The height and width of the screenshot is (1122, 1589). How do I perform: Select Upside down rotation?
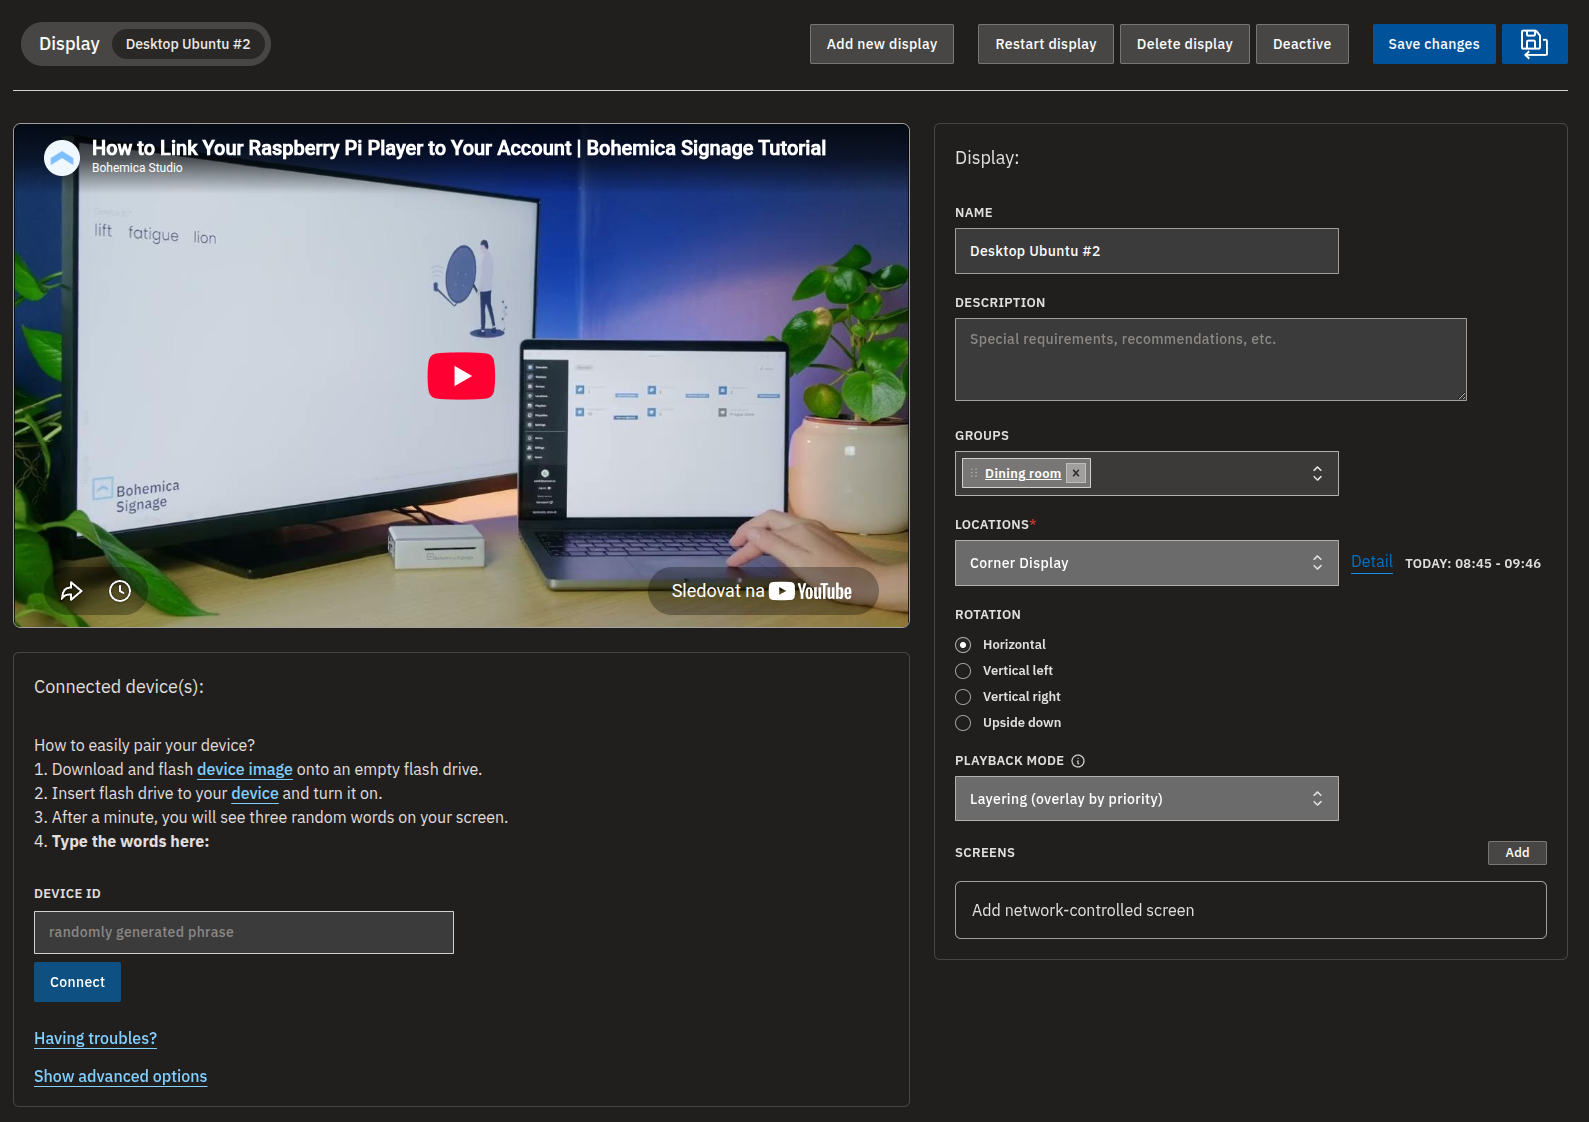tap(963, 723)
